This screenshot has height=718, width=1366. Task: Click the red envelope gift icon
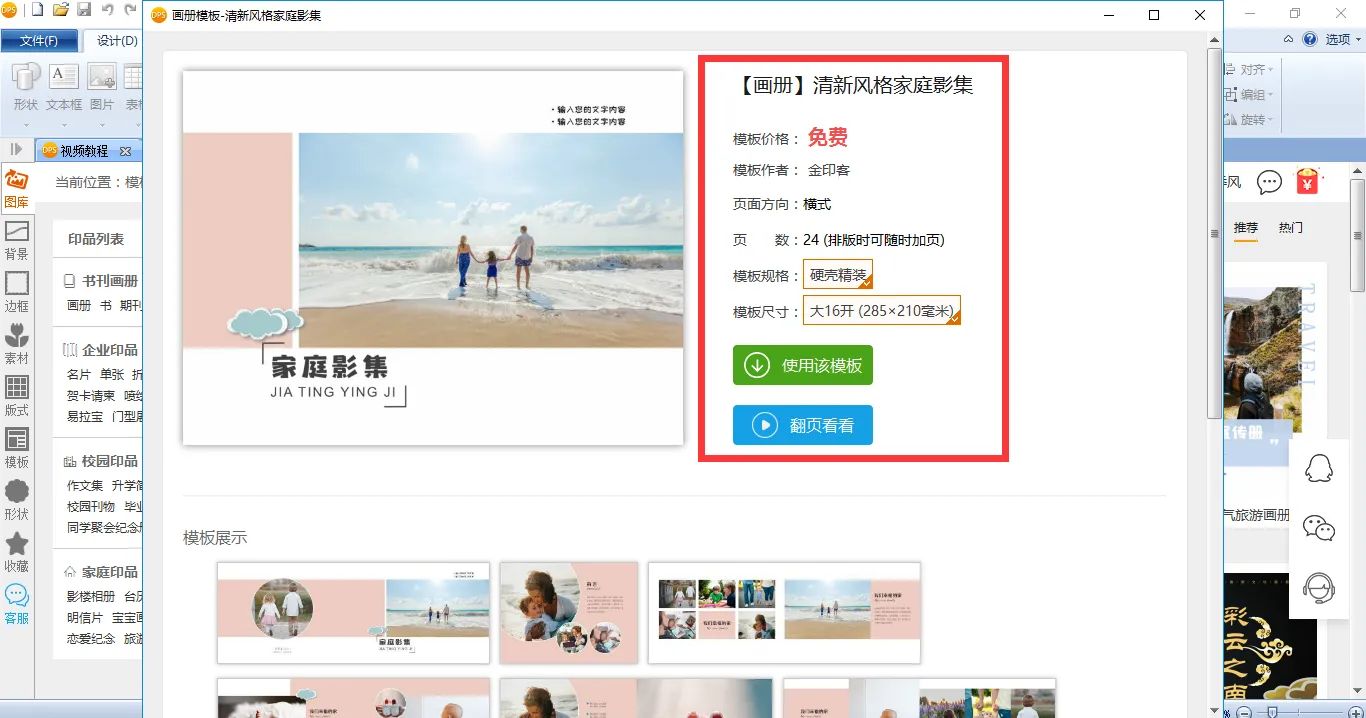click(1307, 182)
